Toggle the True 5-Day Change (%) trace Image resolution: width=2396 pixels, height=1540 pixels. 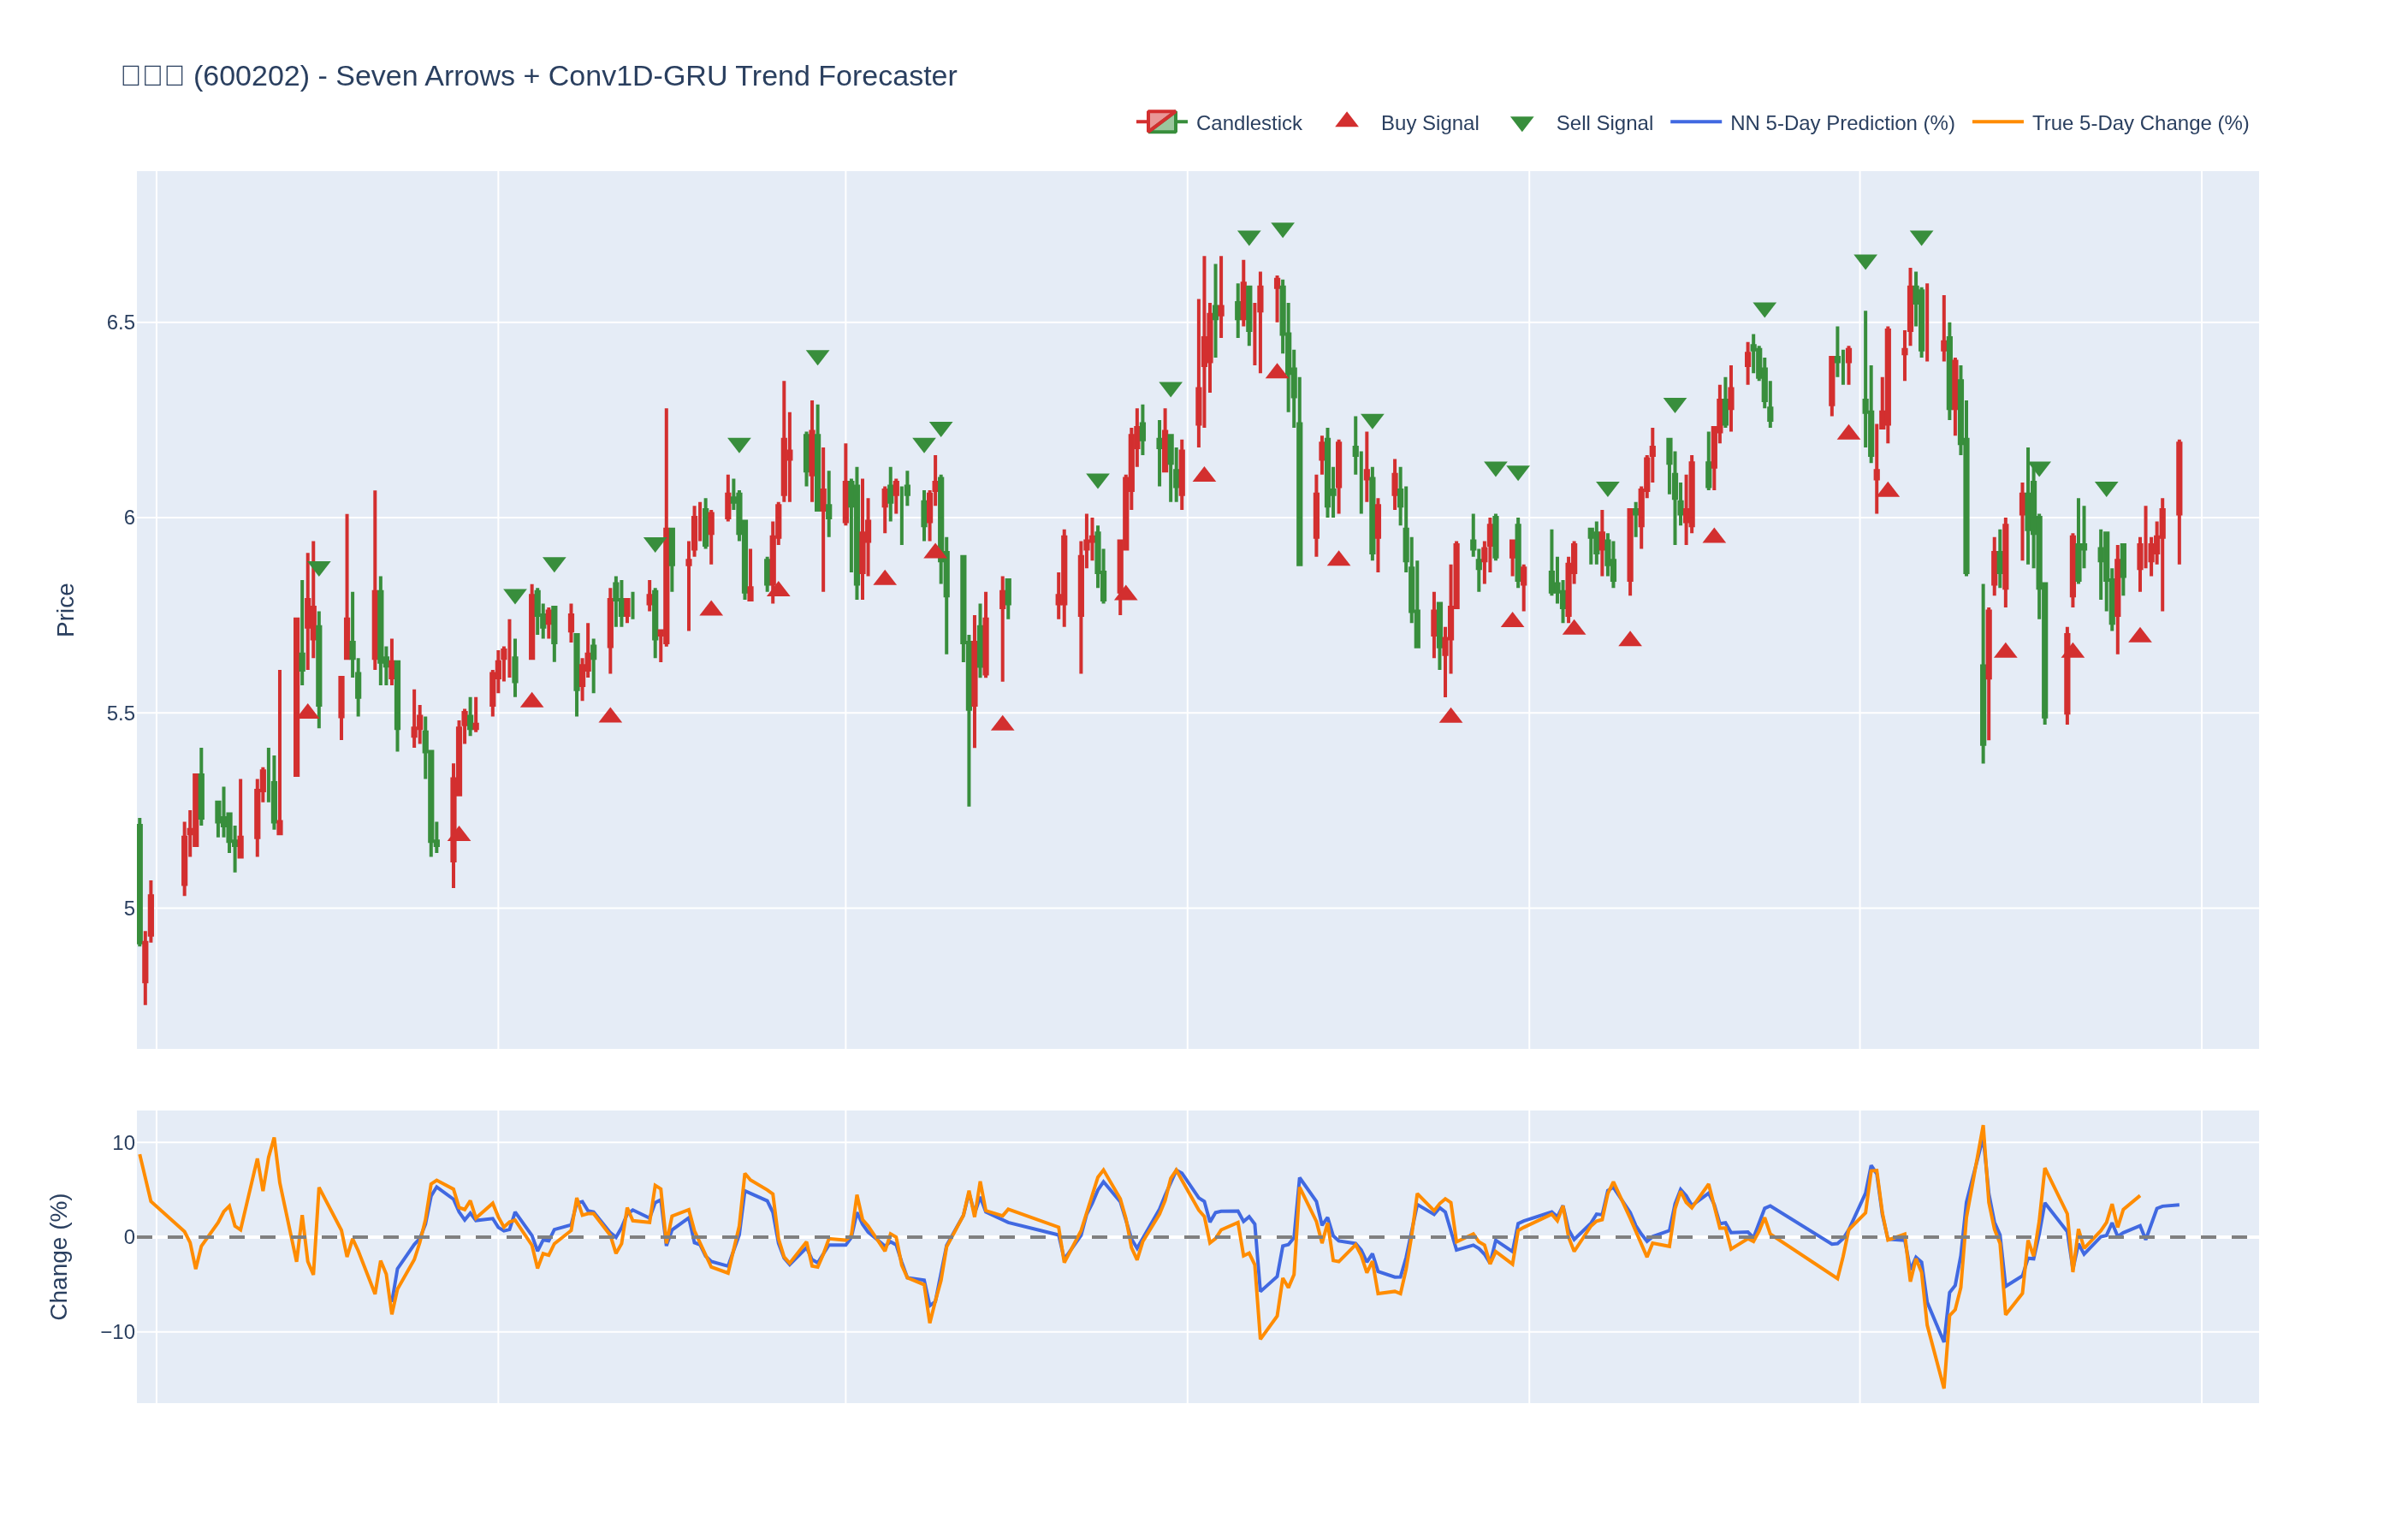coord(2139,123)
